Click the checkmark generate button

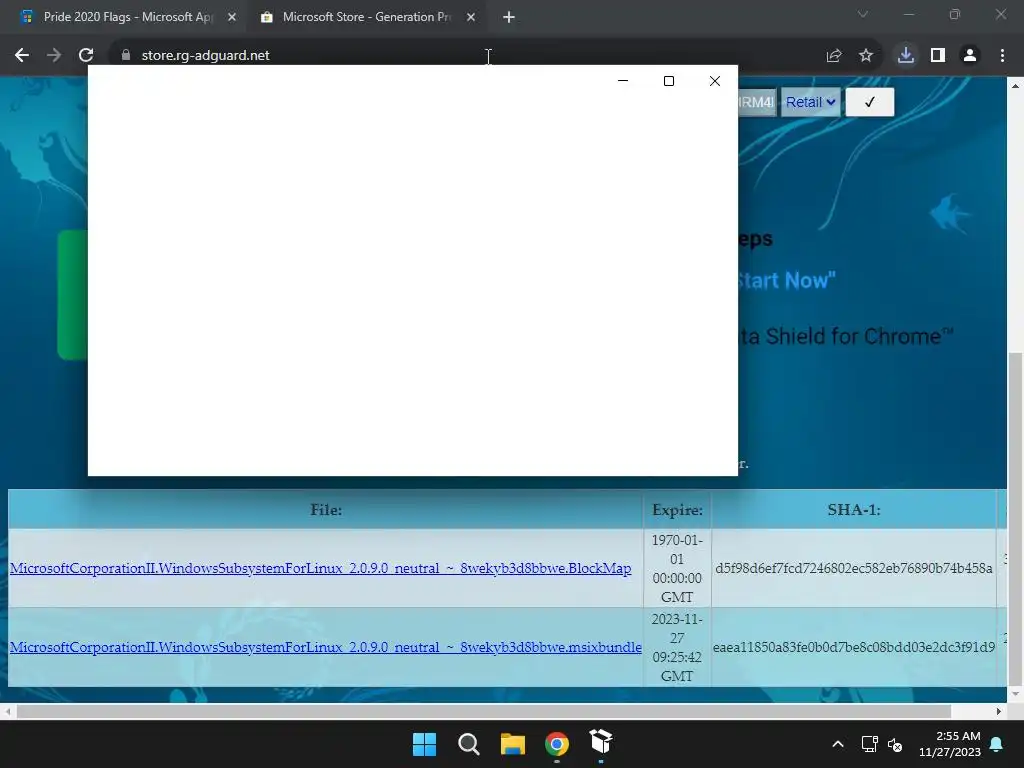[x=869, y=102]
